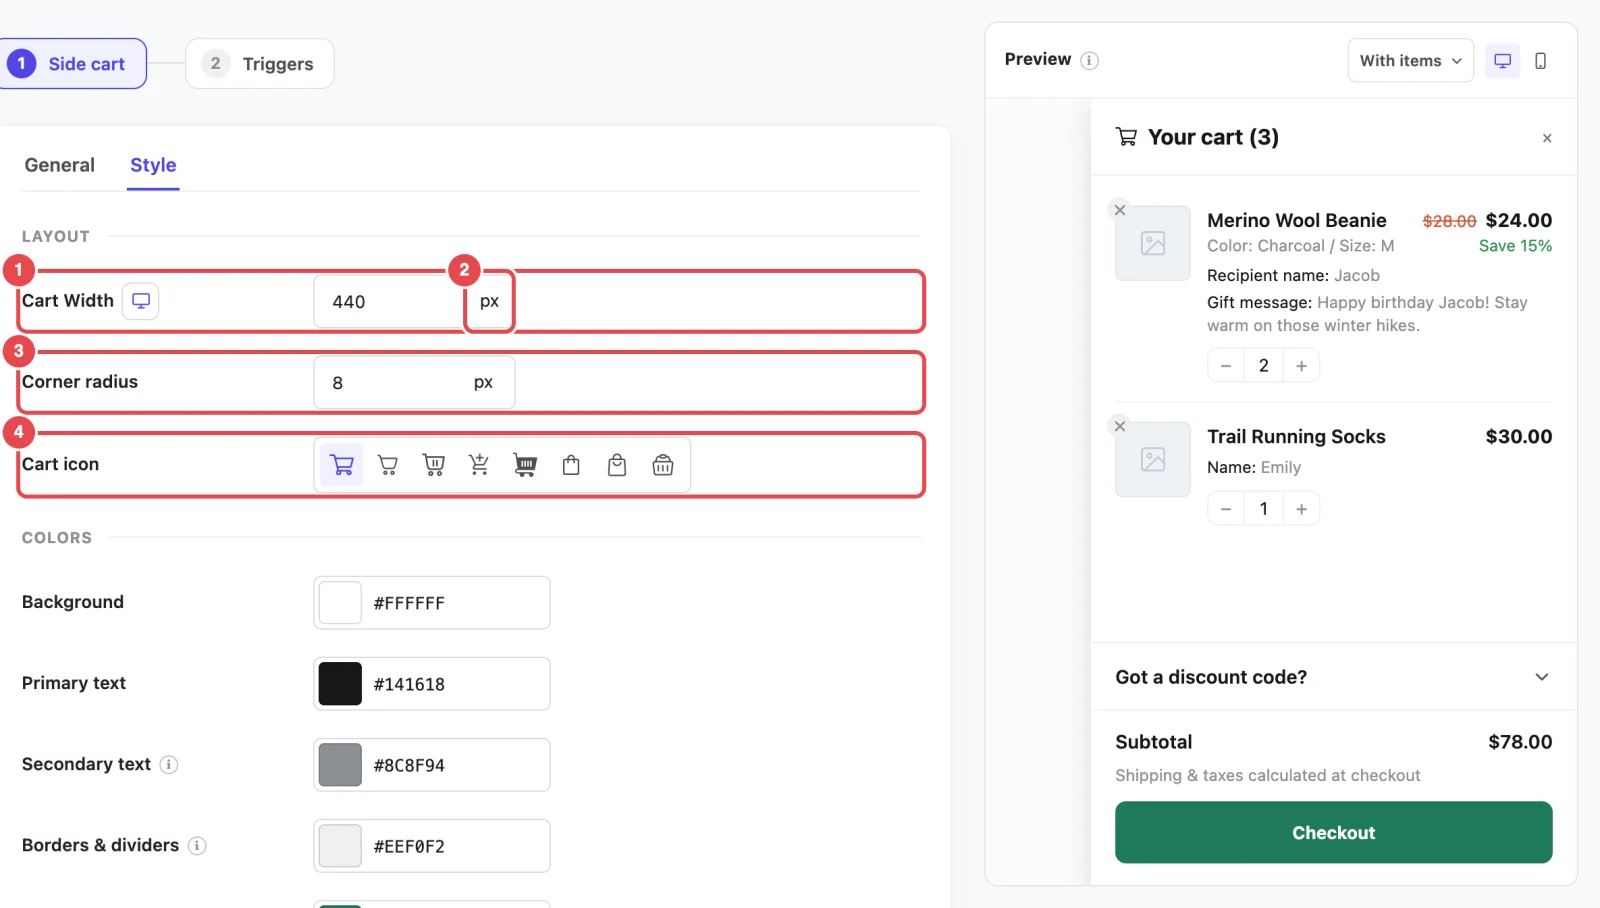Click the green Checkout button
The image size is (1600, 908).
coord(1333,832)
